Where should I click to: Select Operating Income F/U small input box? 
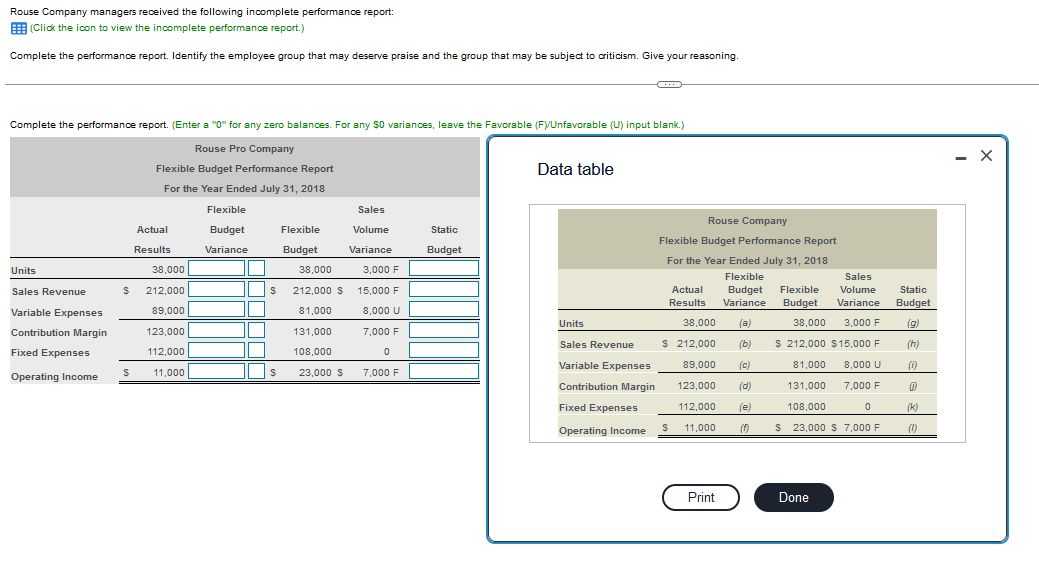pos(256,371)
